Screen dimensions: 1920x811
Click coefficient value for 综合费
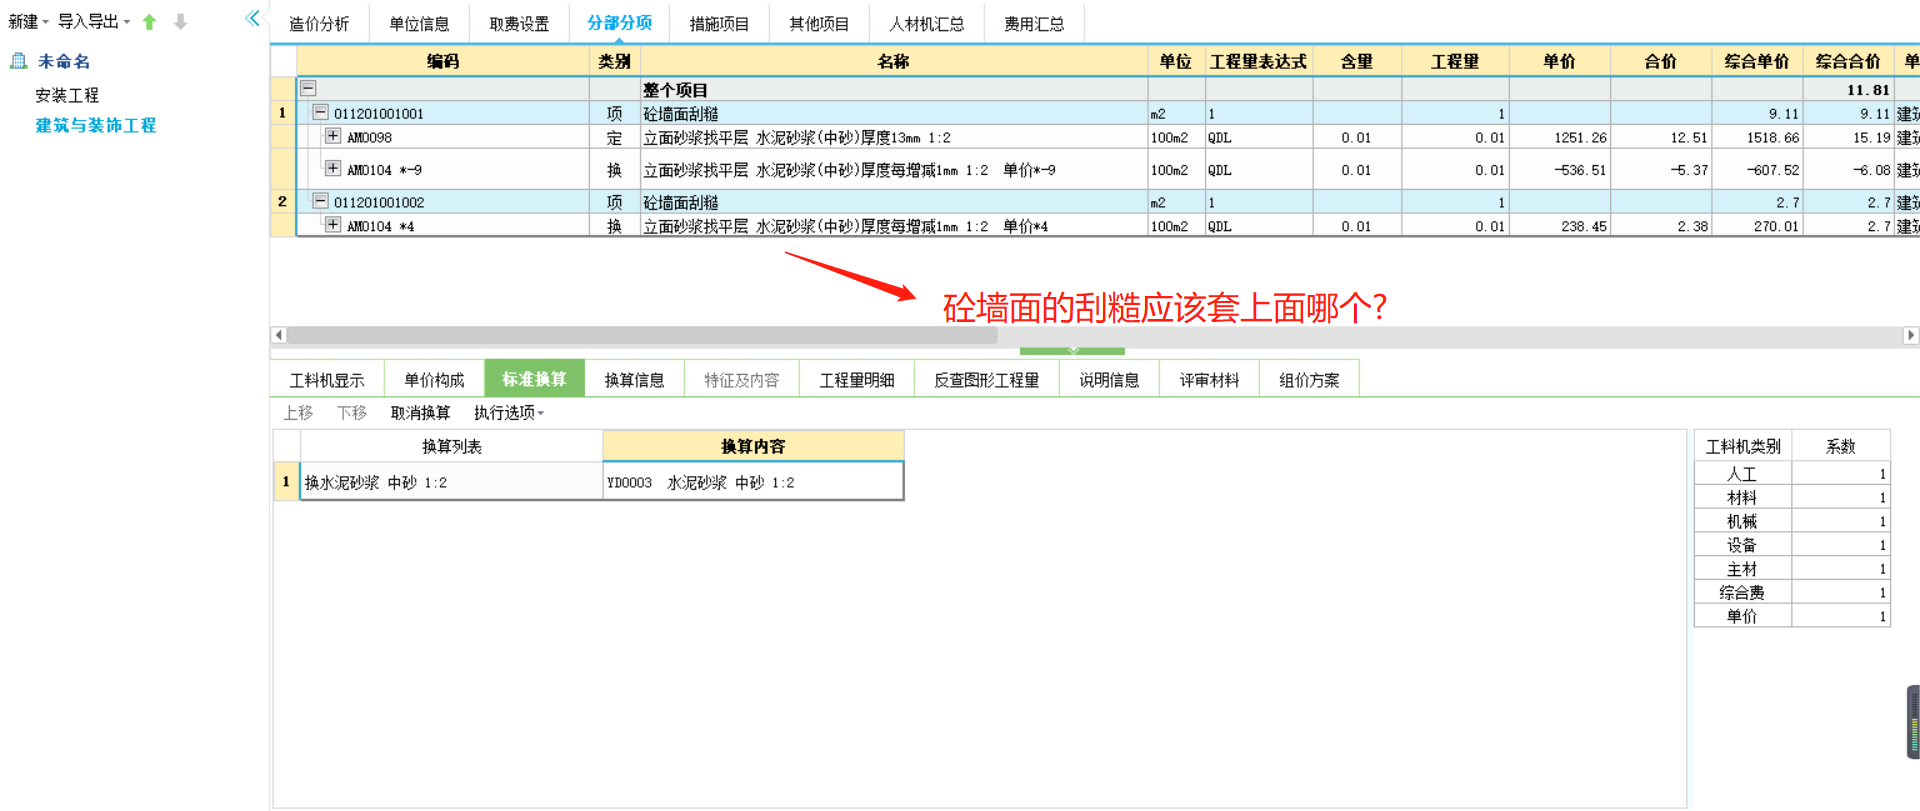coord(1840,592)
